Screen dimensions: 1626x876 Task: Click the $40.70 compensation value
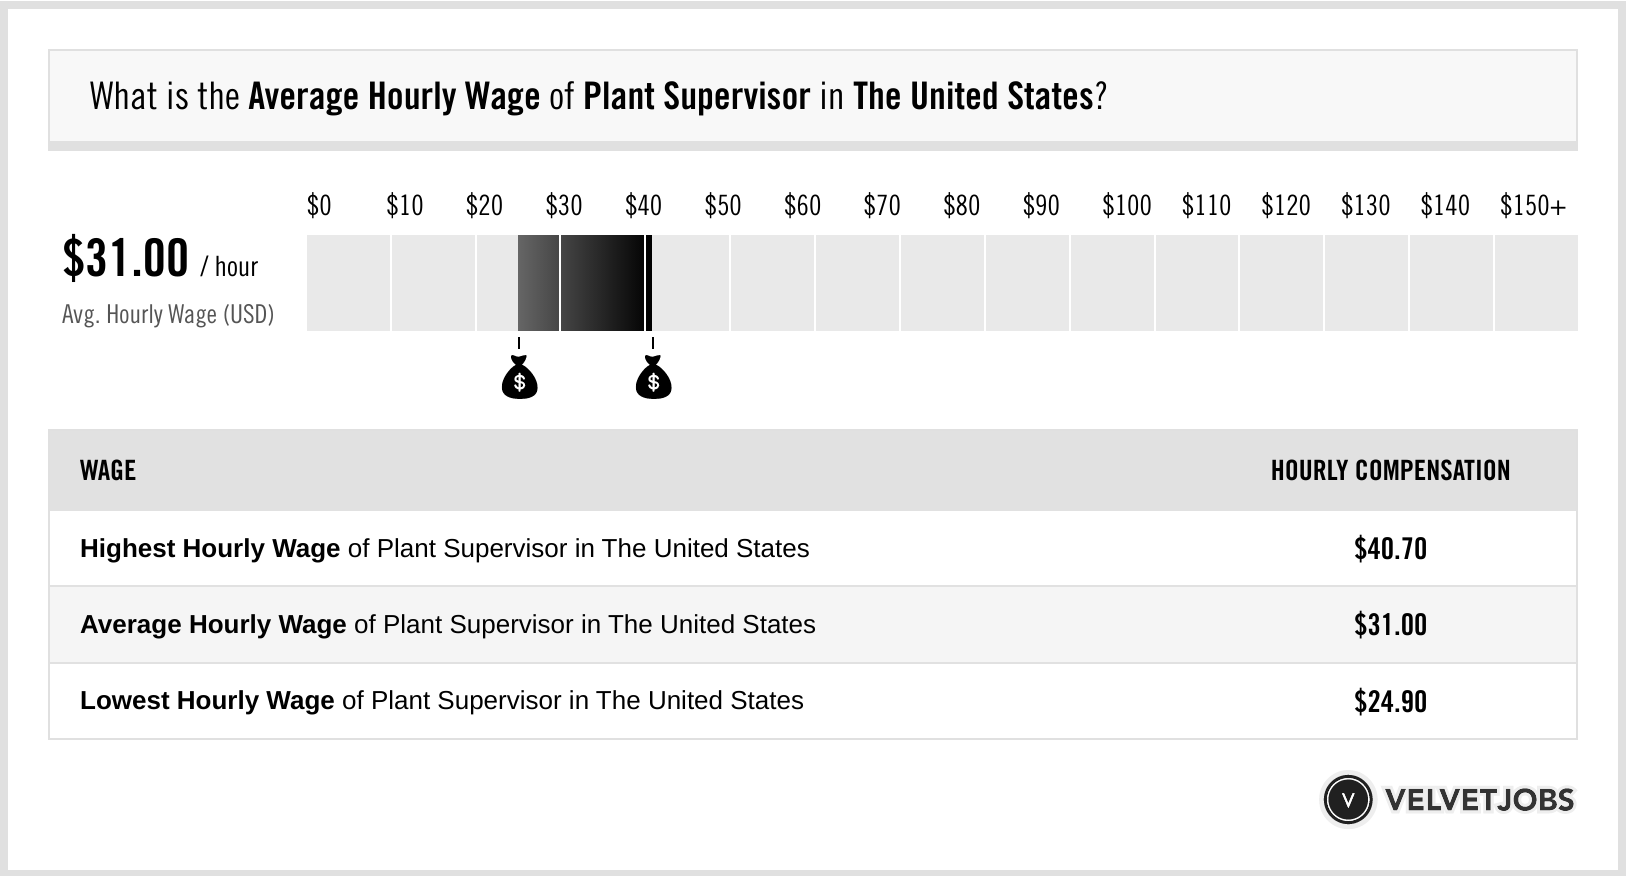[x=1390, y=549]
